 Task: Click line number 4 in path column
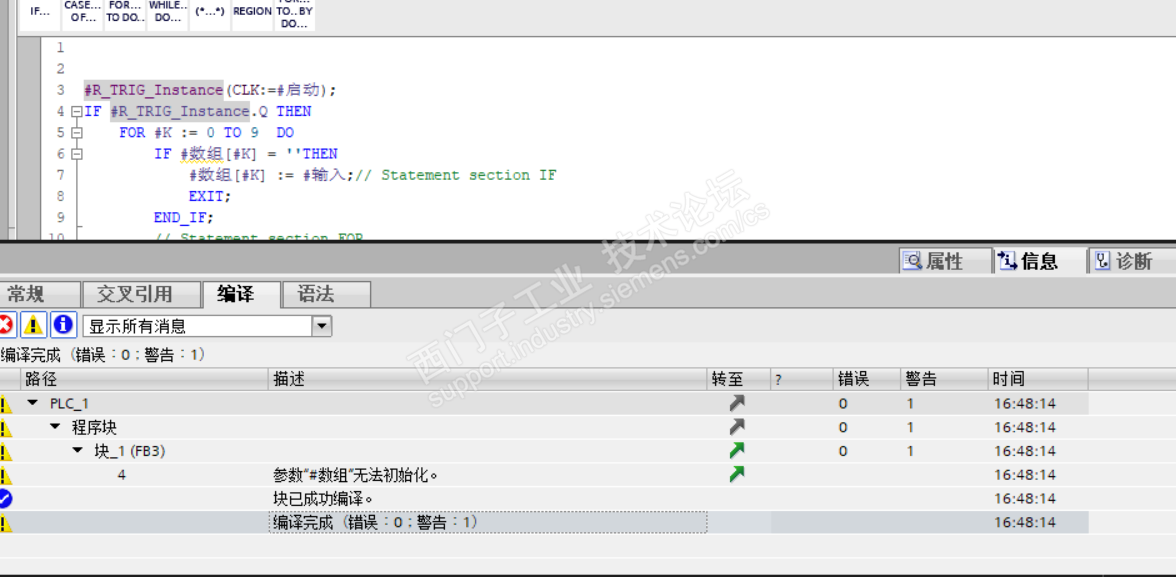click(122, 475)
